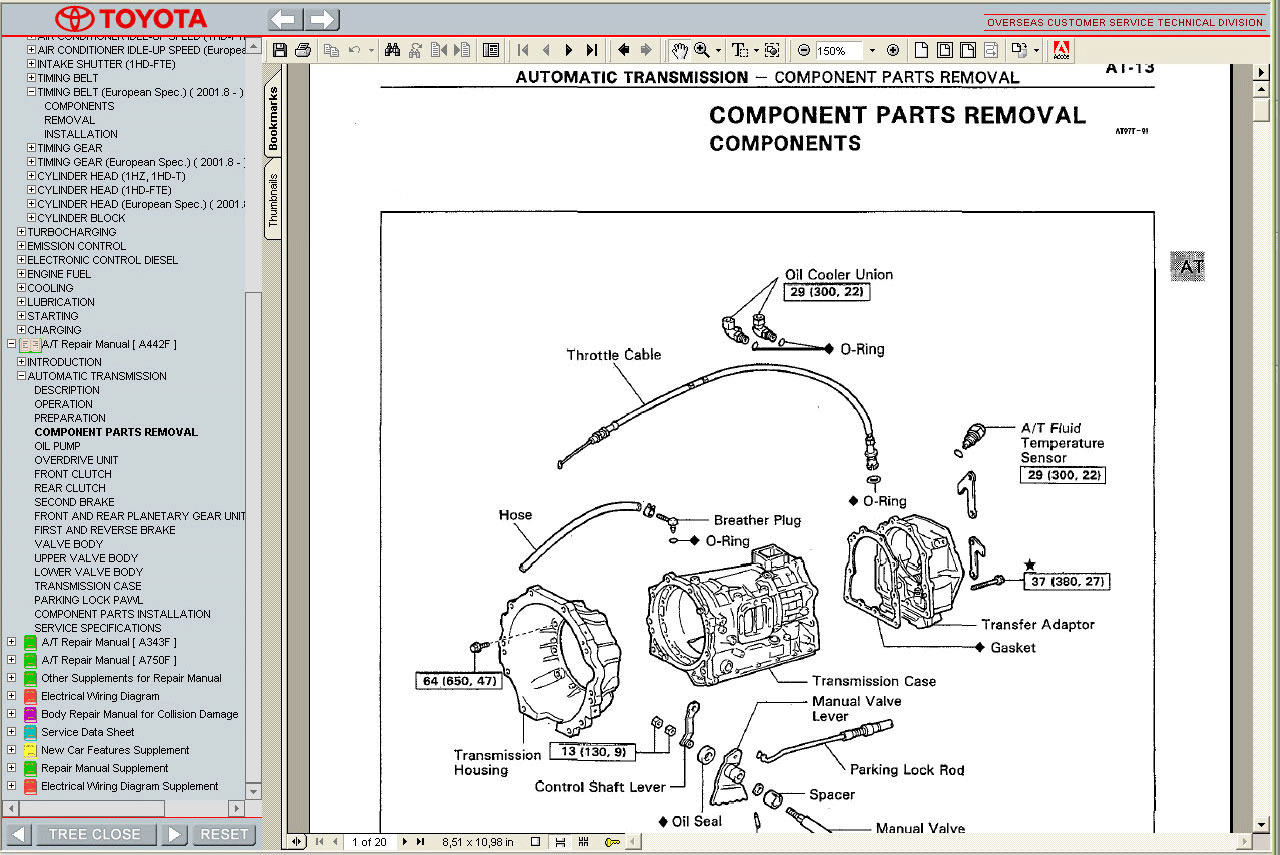The image size is (1280, 855).
Task: Click the back arrow in Toyota header
Action: pyautogui.click(x=285, y=19)
